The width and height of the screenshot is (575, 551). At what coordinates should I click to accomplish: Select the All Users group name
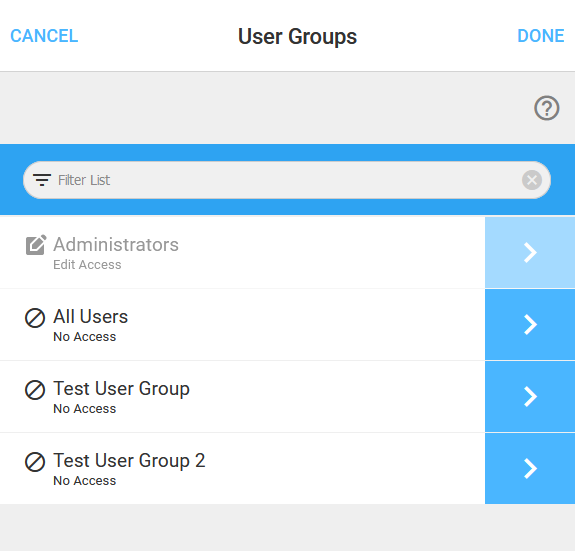coord(91,316)
